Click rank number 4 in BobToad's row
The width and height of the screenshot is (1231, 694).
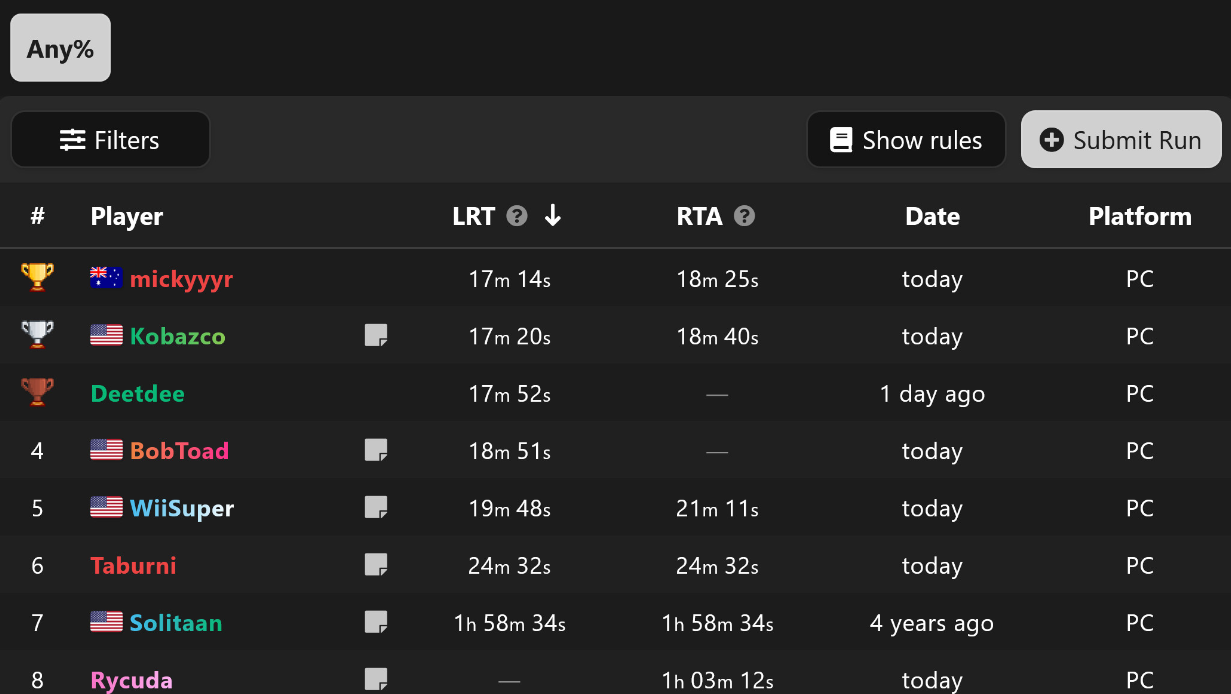point(37,451)
